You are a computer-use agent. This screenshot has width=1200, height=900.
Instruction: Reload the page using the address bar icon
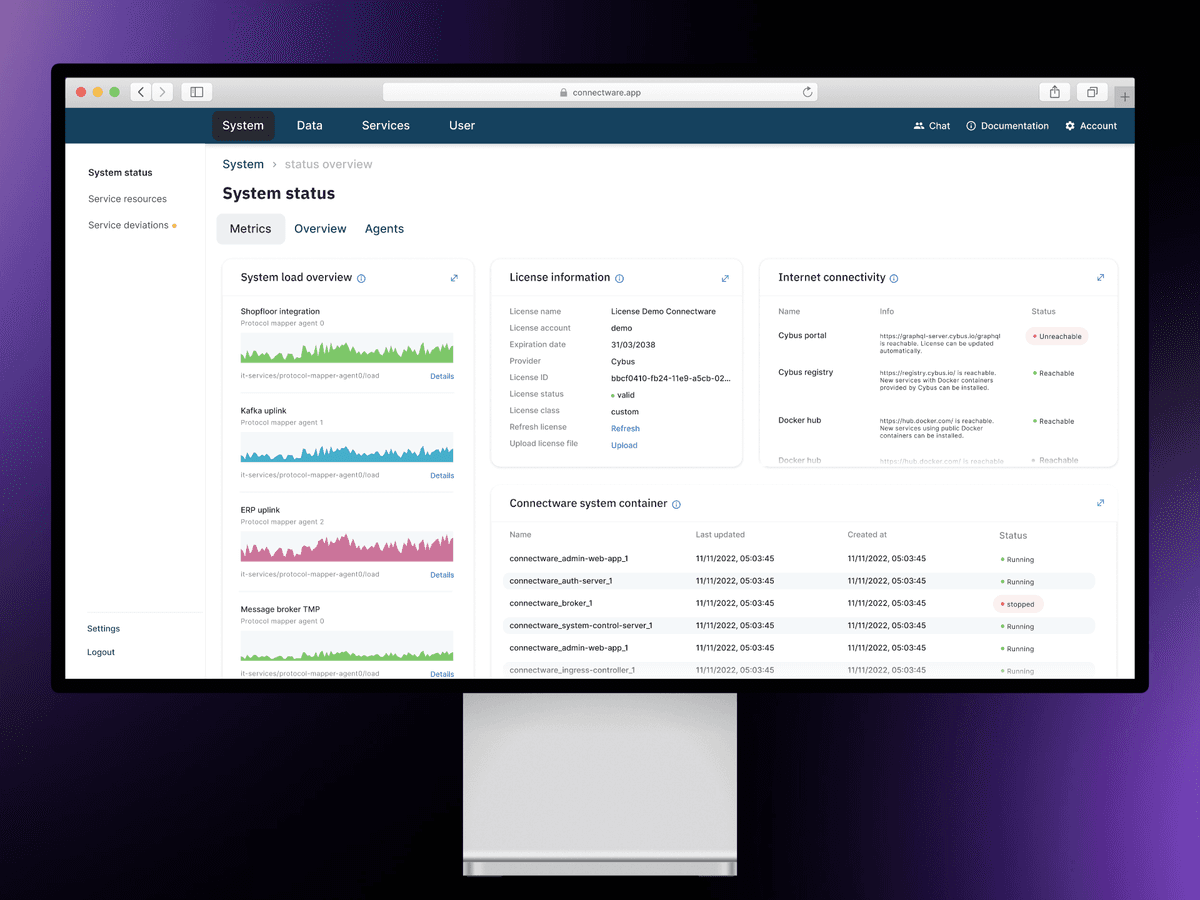tap(807, 91)
